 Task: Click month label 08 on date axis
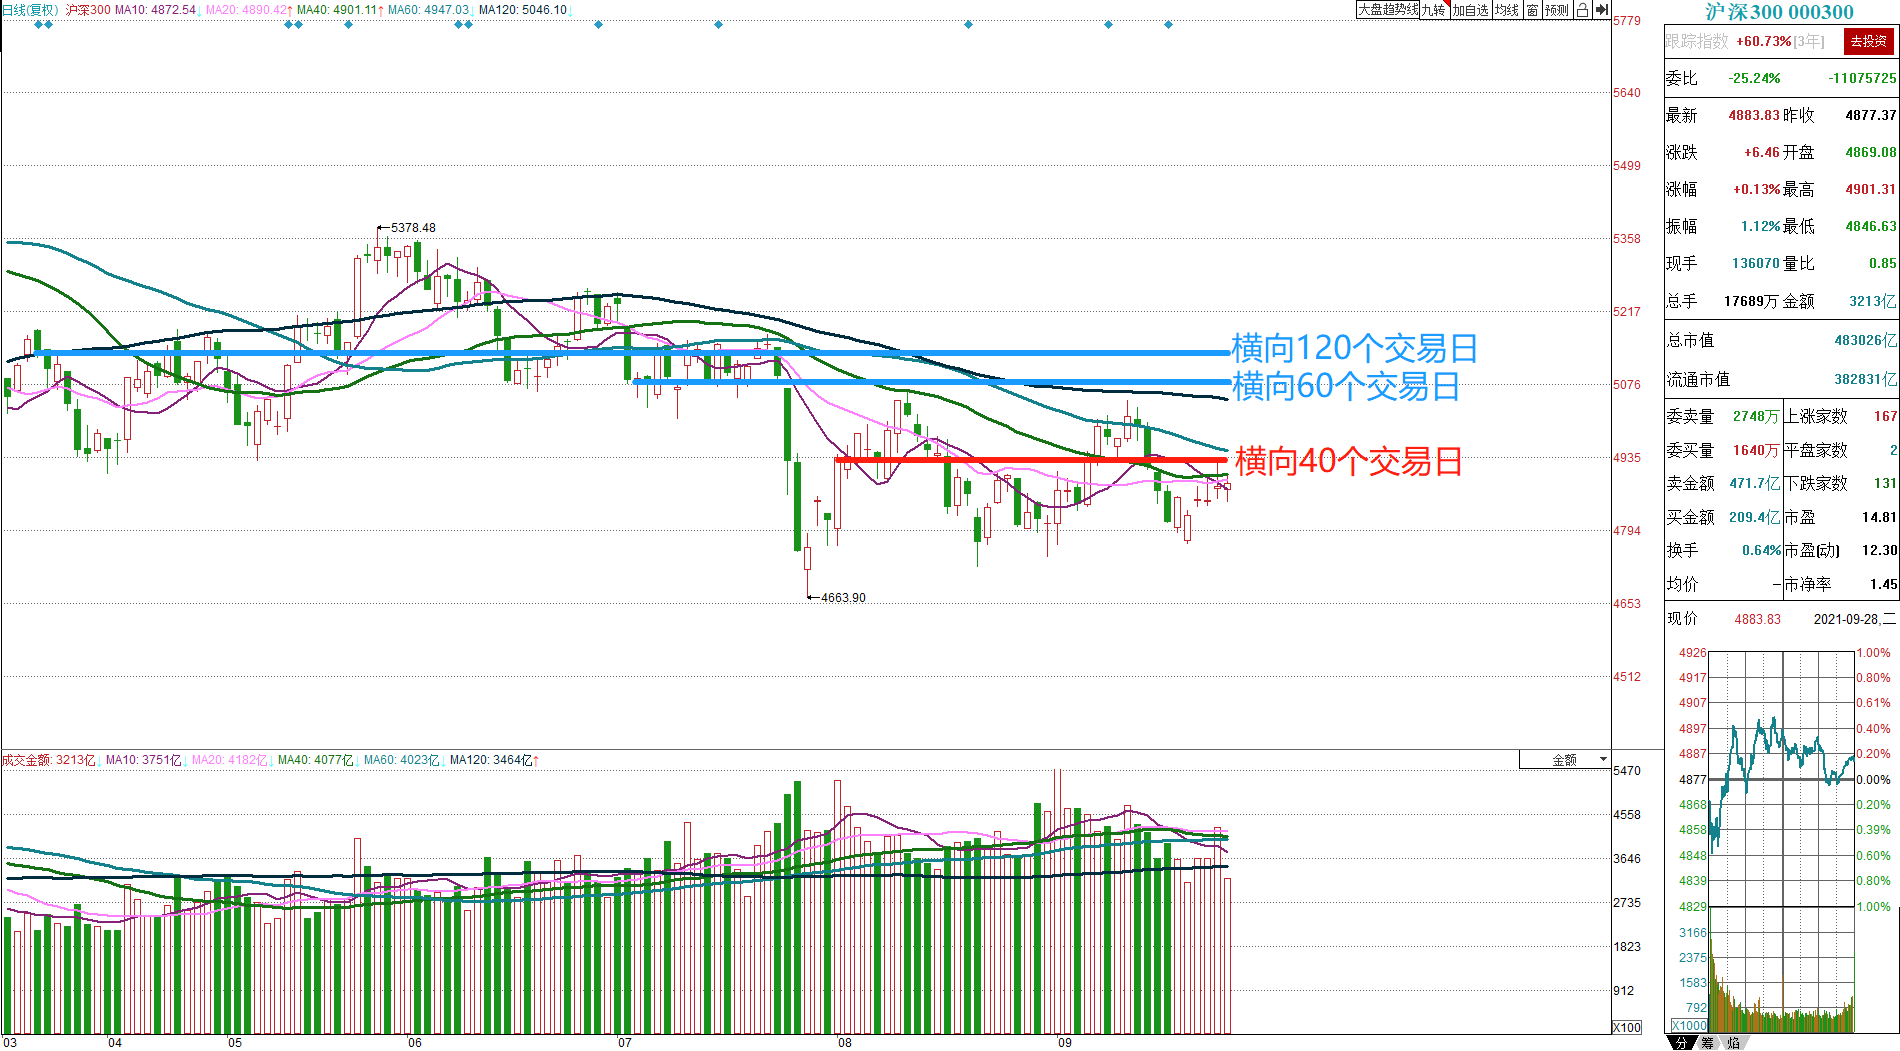pos(844,1043)
